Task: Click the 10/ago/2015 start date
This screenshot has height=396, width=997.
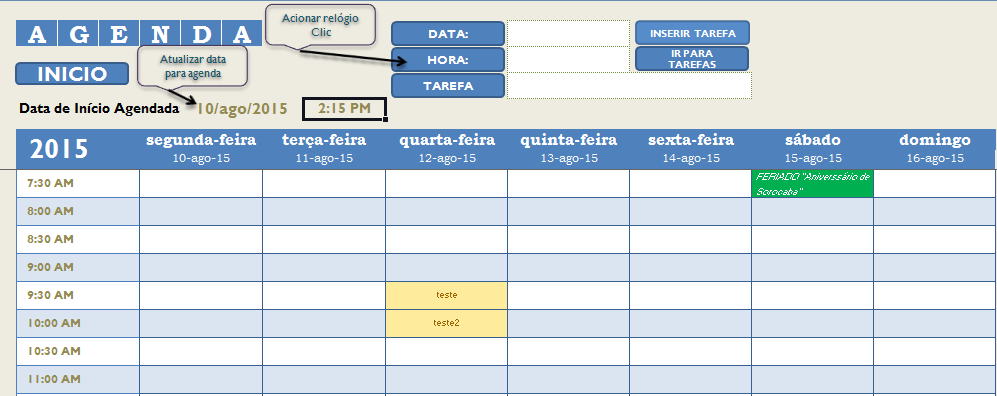Action: 242,109
